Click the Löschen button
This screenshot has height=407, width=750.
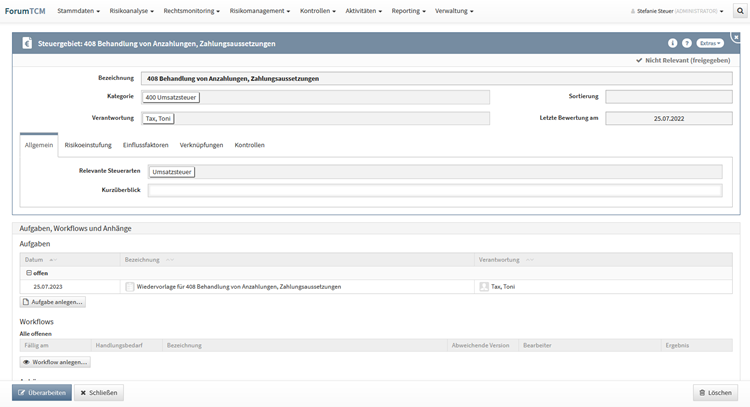click(715, 393)
